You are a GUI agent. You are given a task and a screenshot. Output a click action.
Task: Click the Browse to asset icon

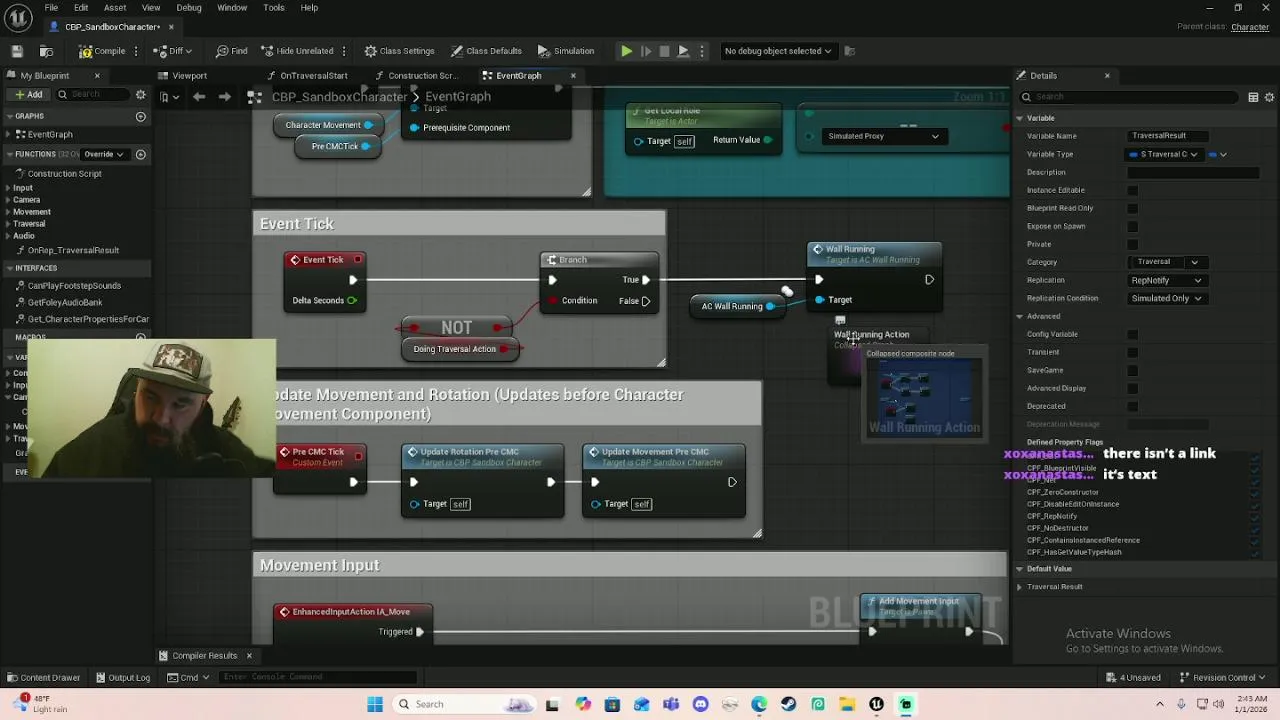click(x=46, y=51)
